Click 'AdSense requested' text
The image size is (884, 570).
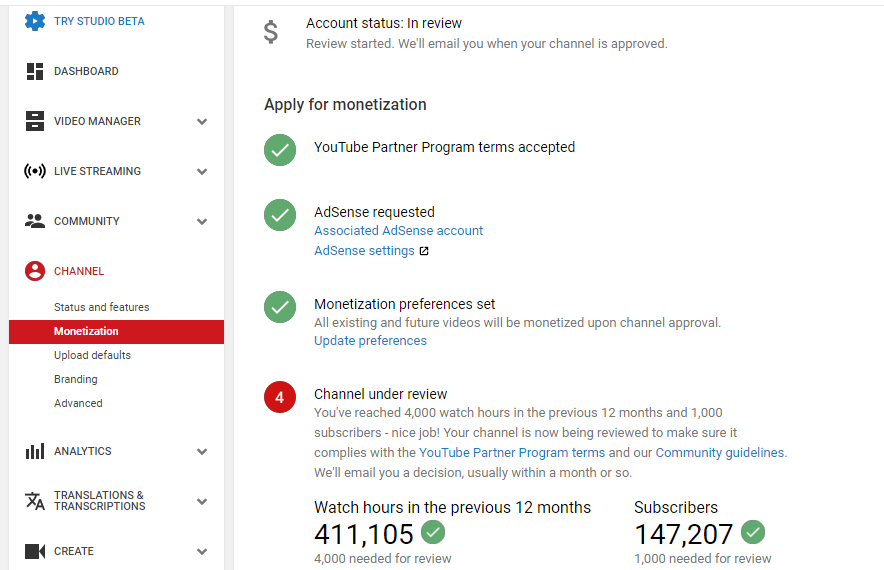point(374,212)
